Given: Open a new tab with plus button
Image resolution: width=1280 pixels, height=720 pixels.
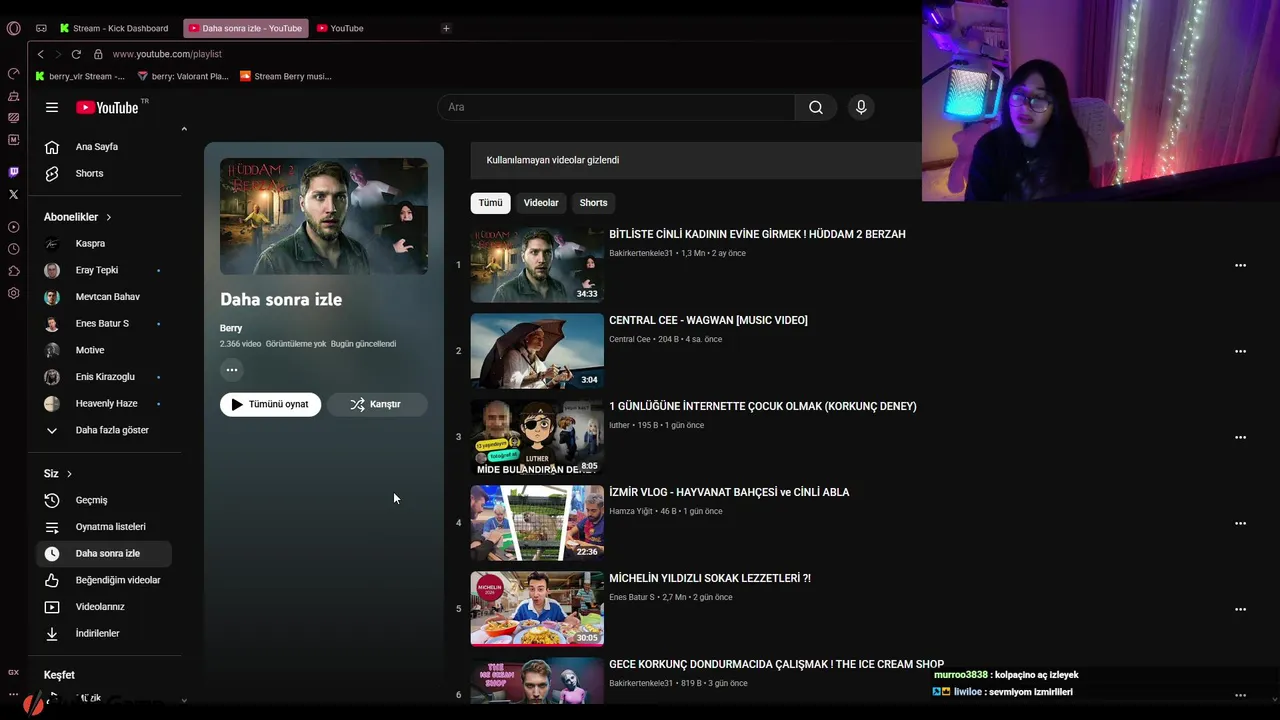Looking at the screenshot, I should coord(446,28).
